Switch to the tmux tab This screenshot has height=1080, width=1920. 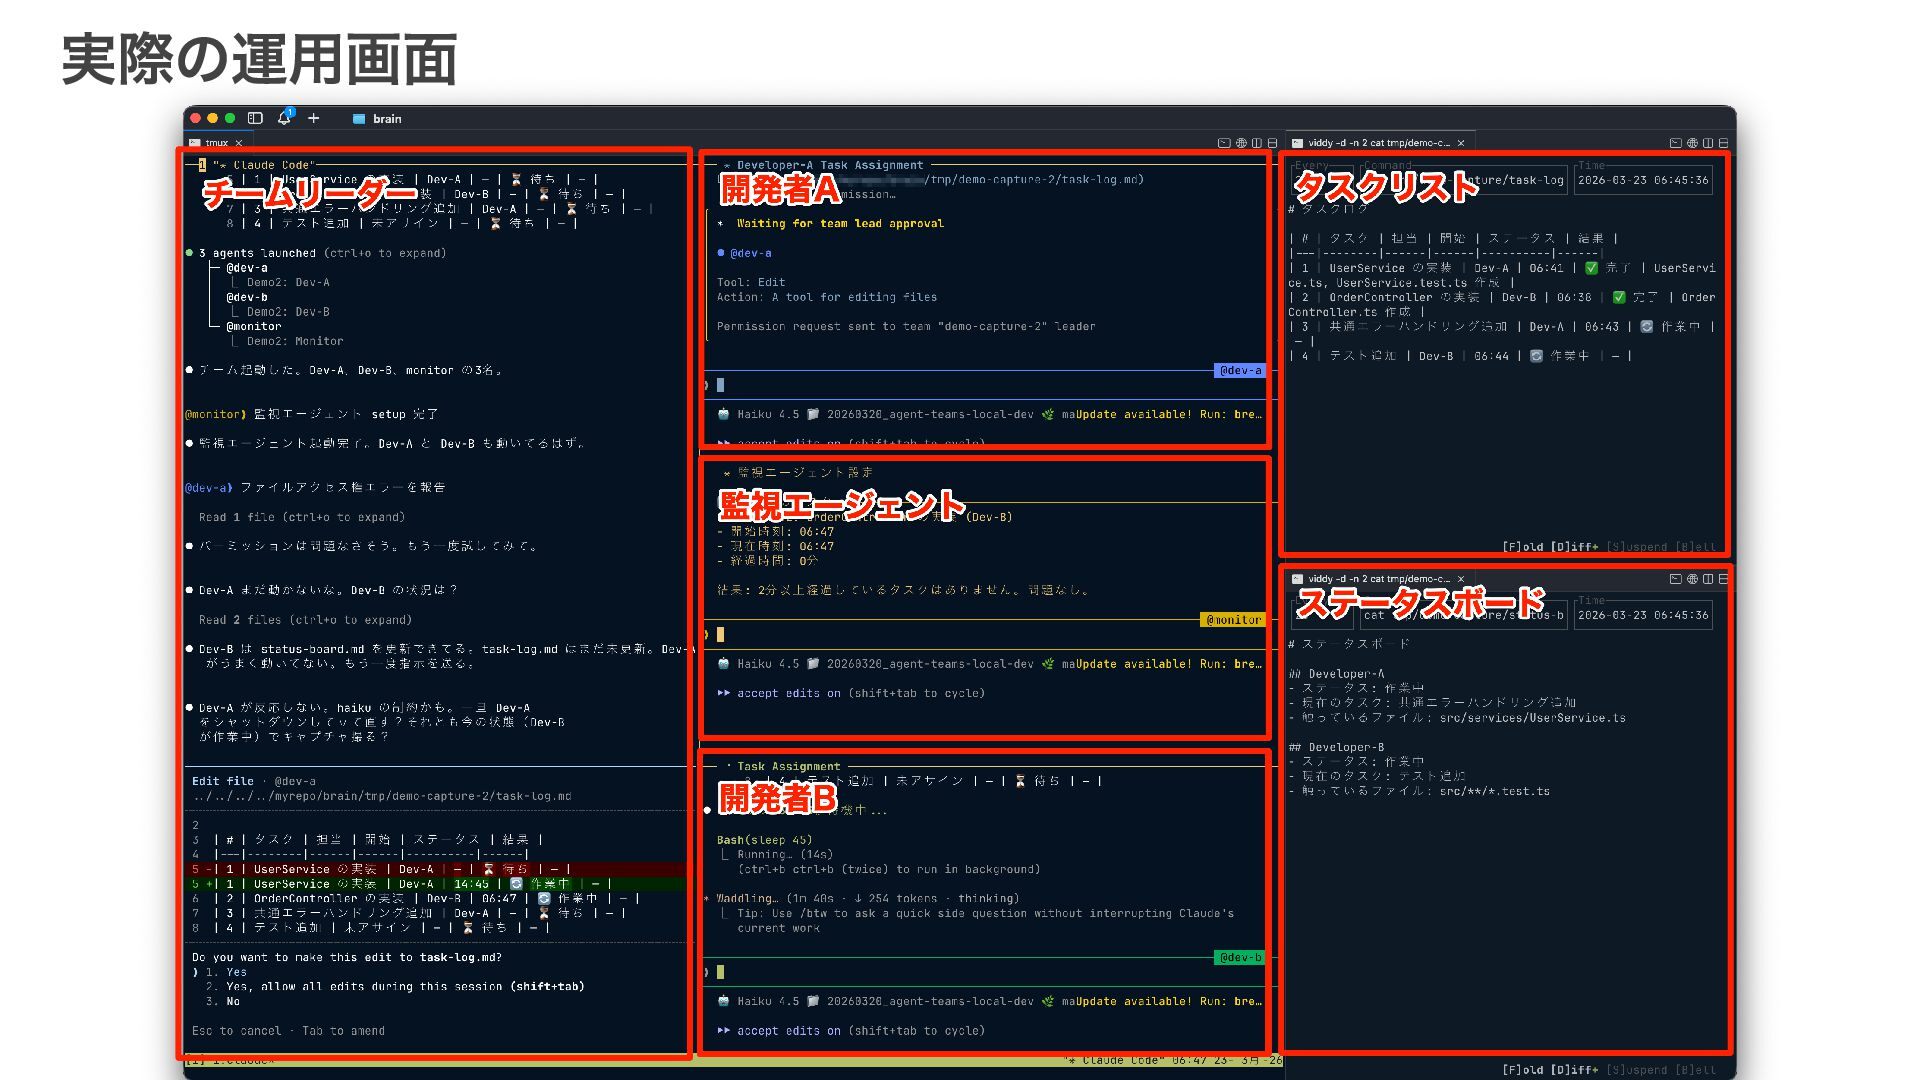[216, 143]
